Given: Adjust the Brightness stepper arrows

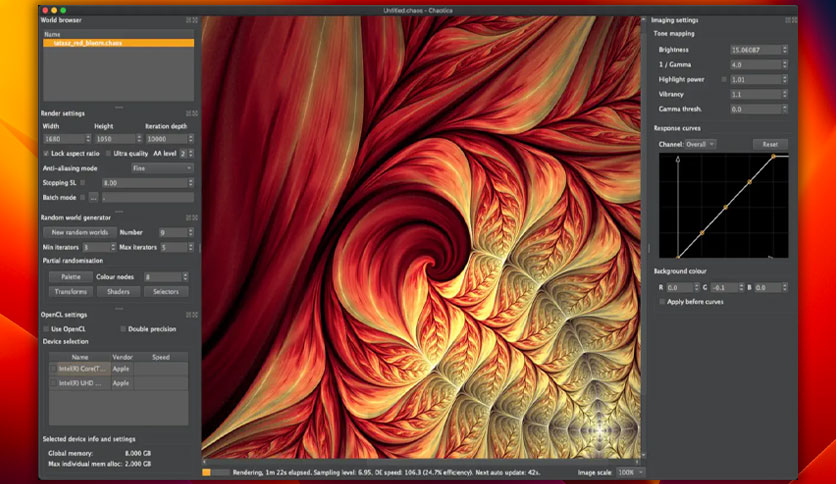Looking at the screenshot, I should pos(784,50).
